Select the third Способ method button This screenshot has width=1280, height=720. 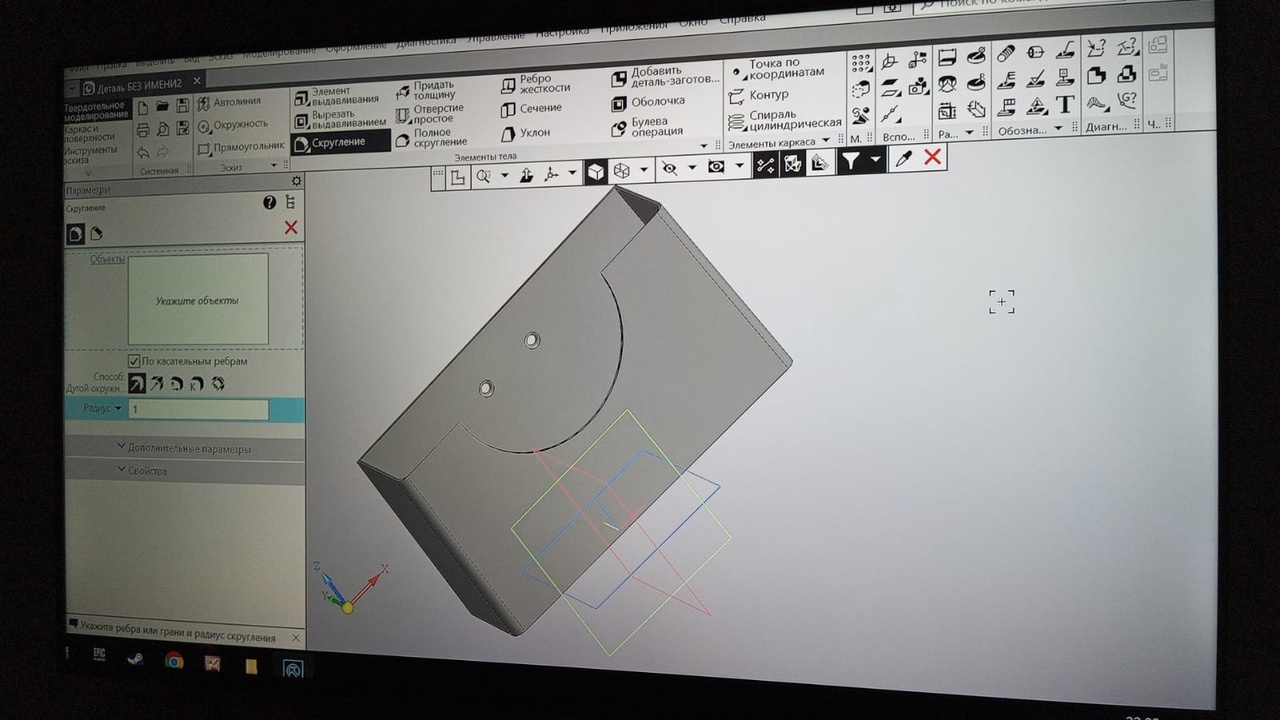[x=178, y=383]
